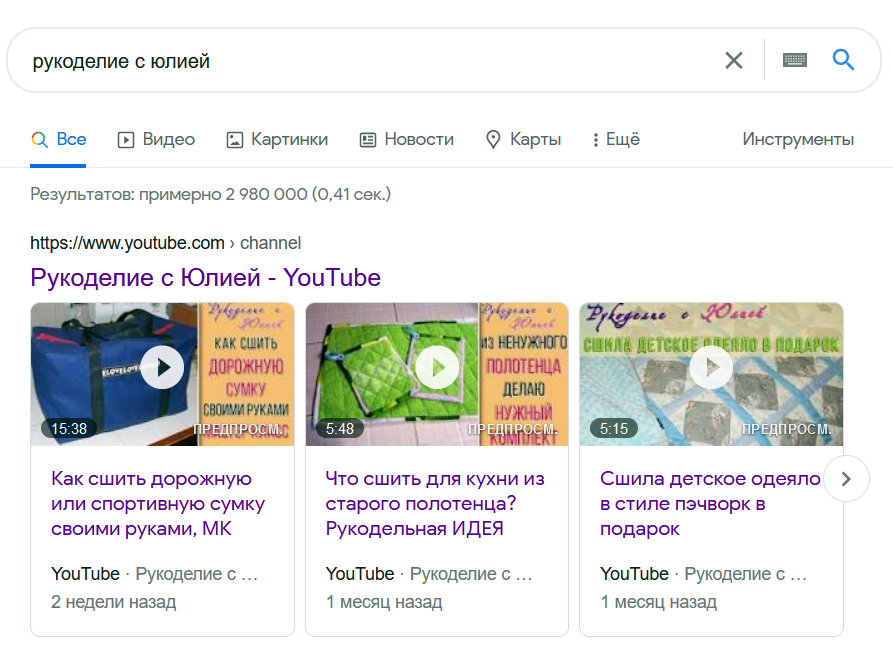Play the blue travel bag video
The width and height of the screenshot is (893, 670).
click(162, 367)
